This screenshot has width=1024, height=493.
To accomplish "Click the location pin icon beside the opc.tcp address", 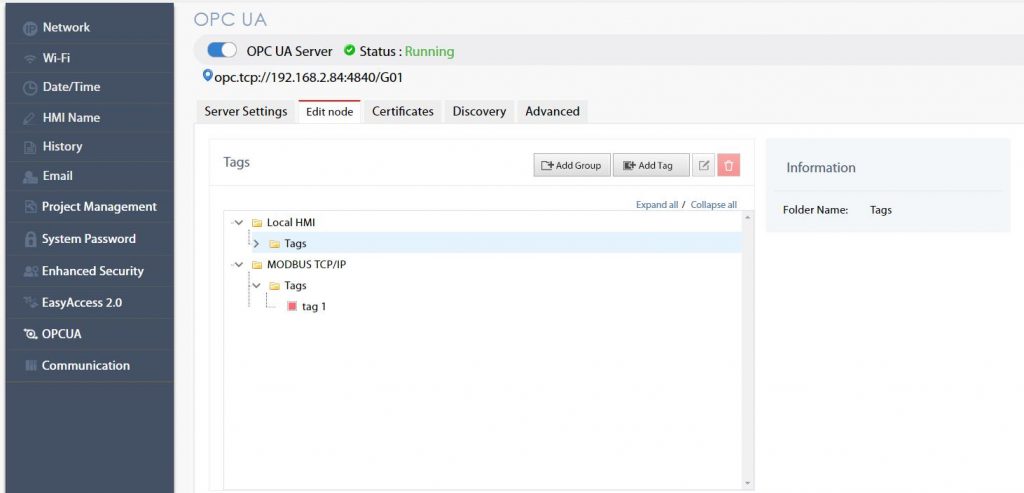I will 208,76.
